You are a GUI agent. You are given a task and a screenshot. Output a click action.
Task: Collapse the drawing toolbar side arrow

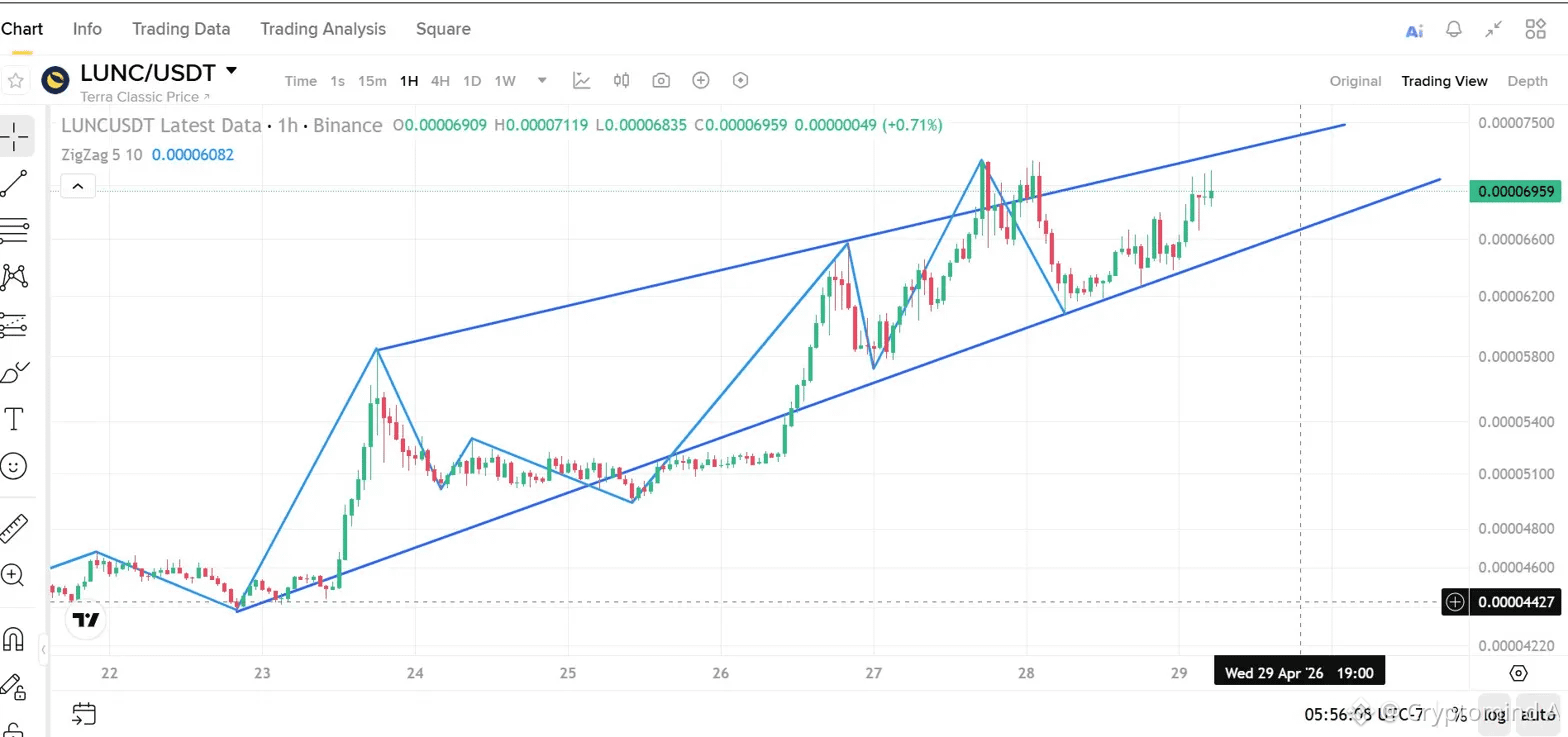43,652
